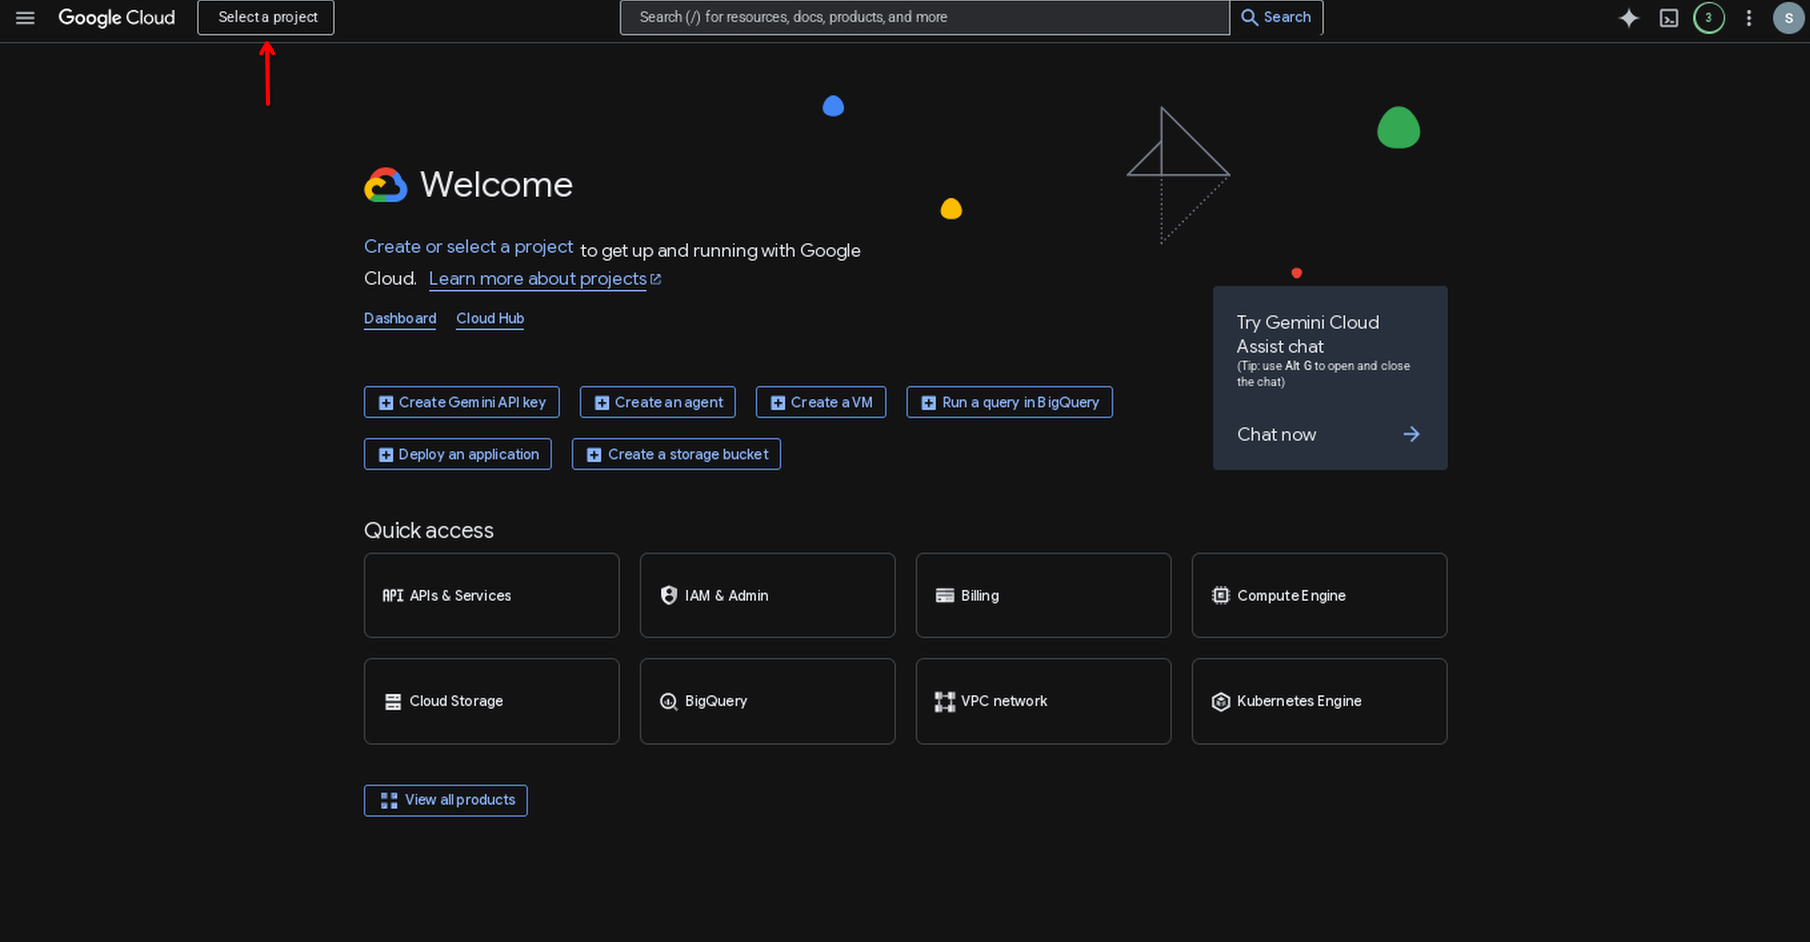Activate Cloud Shell terminal icon

[x=1669, y=18]
